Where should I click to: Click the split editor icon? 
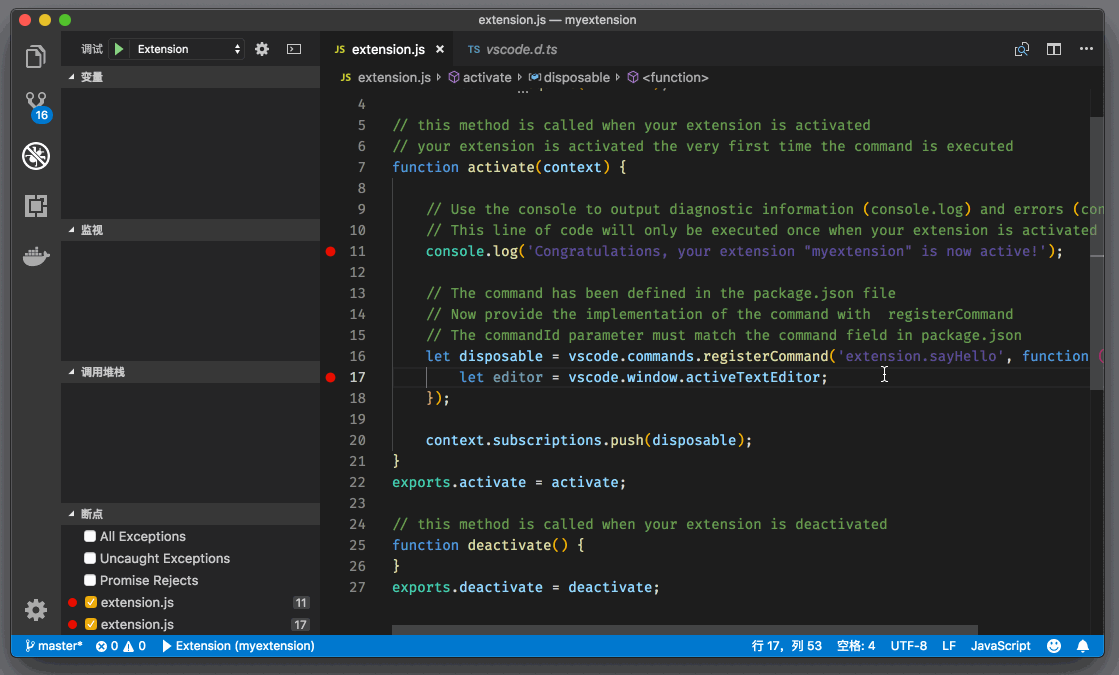point(1054,49)
